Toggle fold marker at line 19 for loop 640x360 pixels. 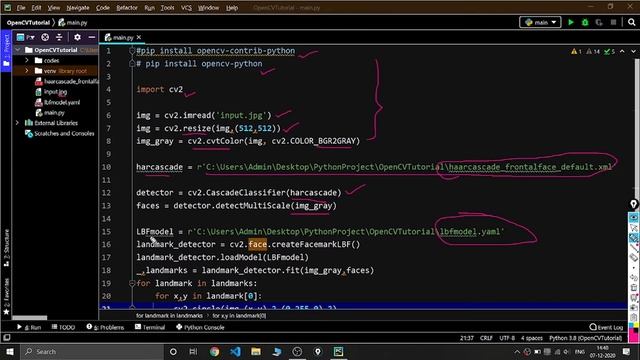(132, 283)
